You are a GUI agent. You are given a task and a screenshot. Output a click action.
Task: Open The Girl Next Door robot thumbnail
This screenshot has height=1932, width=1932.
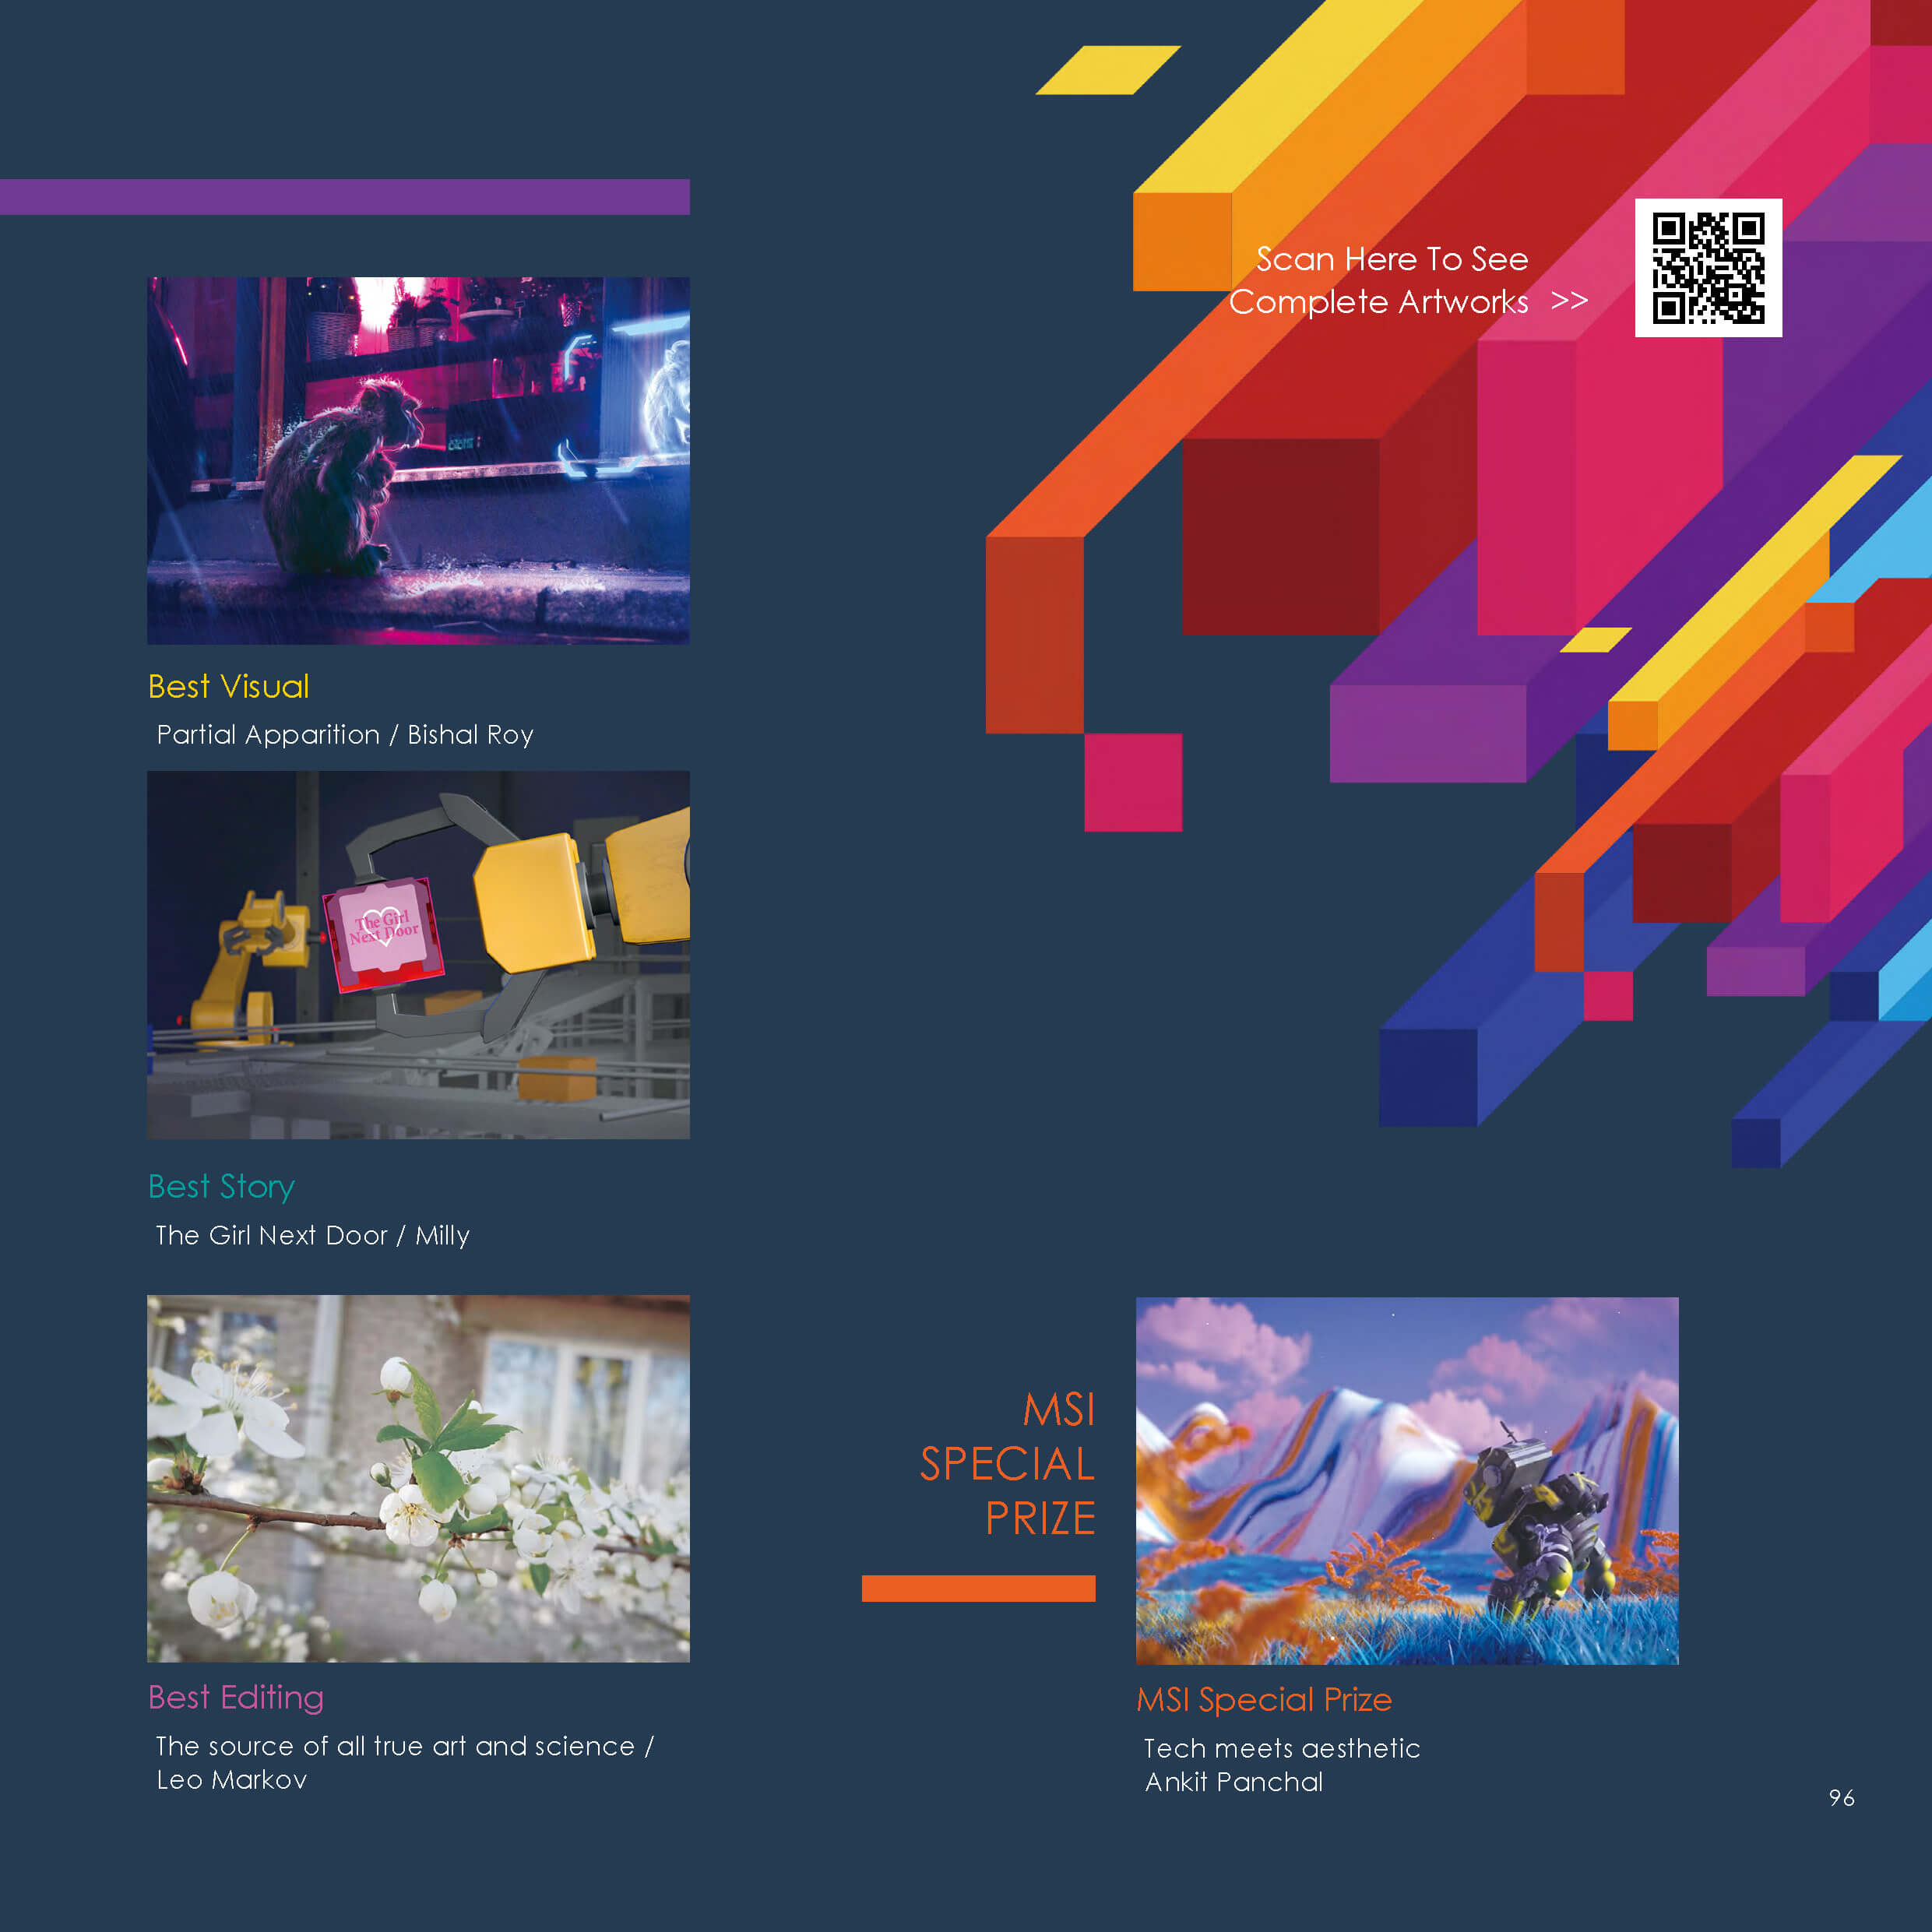coord(418,954)
